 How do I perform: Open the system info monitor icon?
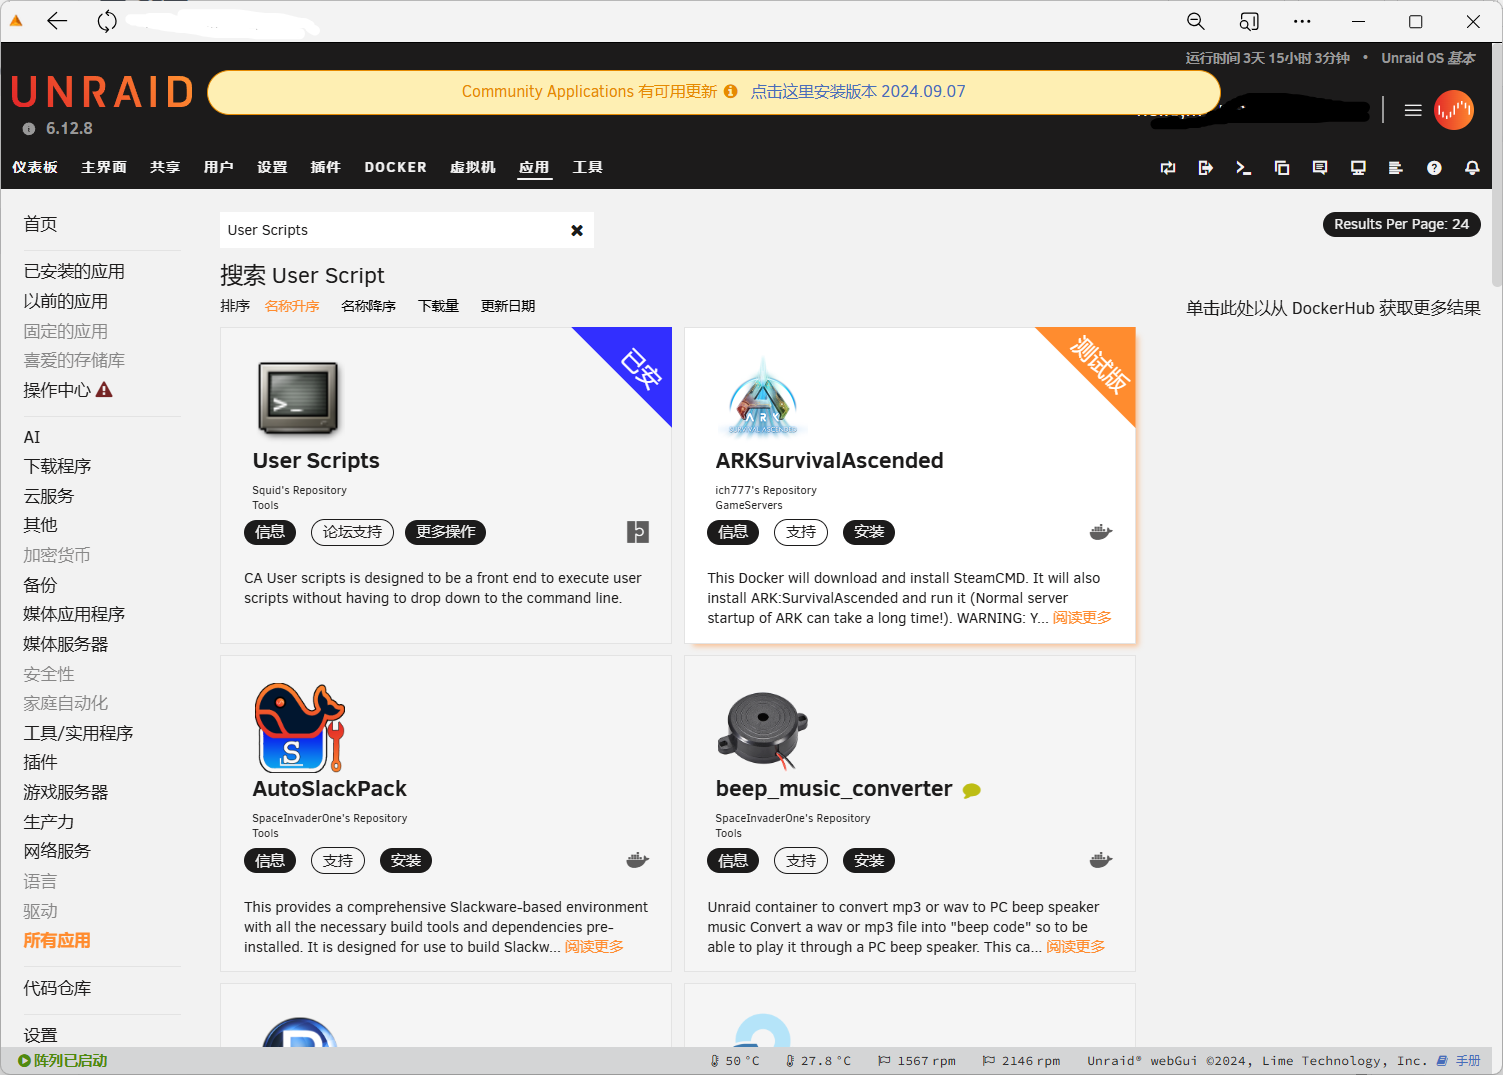(1358, 168)
